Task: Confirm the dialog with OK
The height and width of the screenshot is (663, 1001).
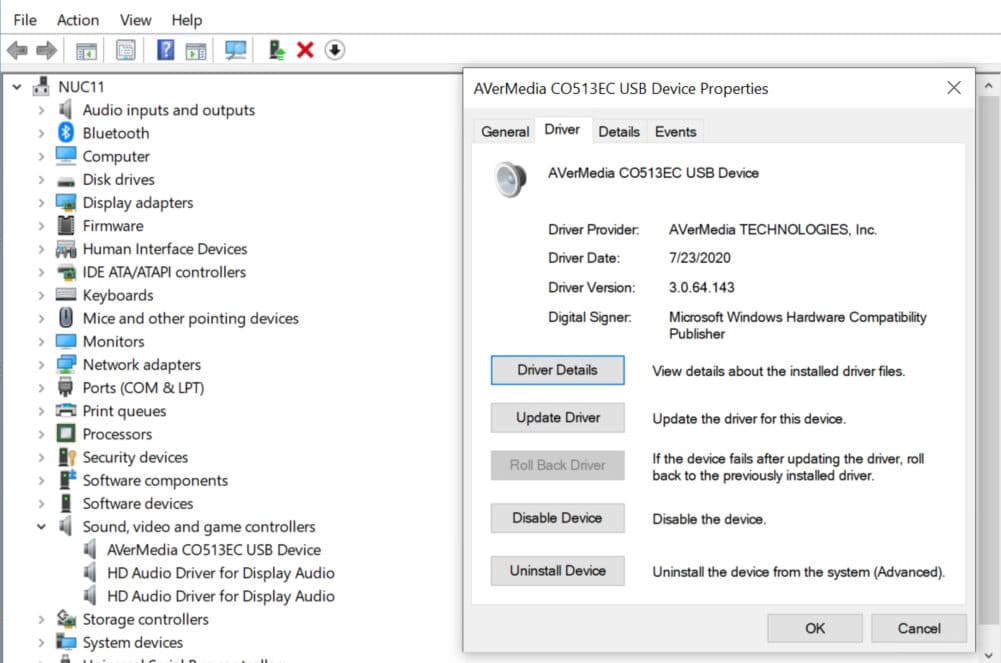Action: 815,628
